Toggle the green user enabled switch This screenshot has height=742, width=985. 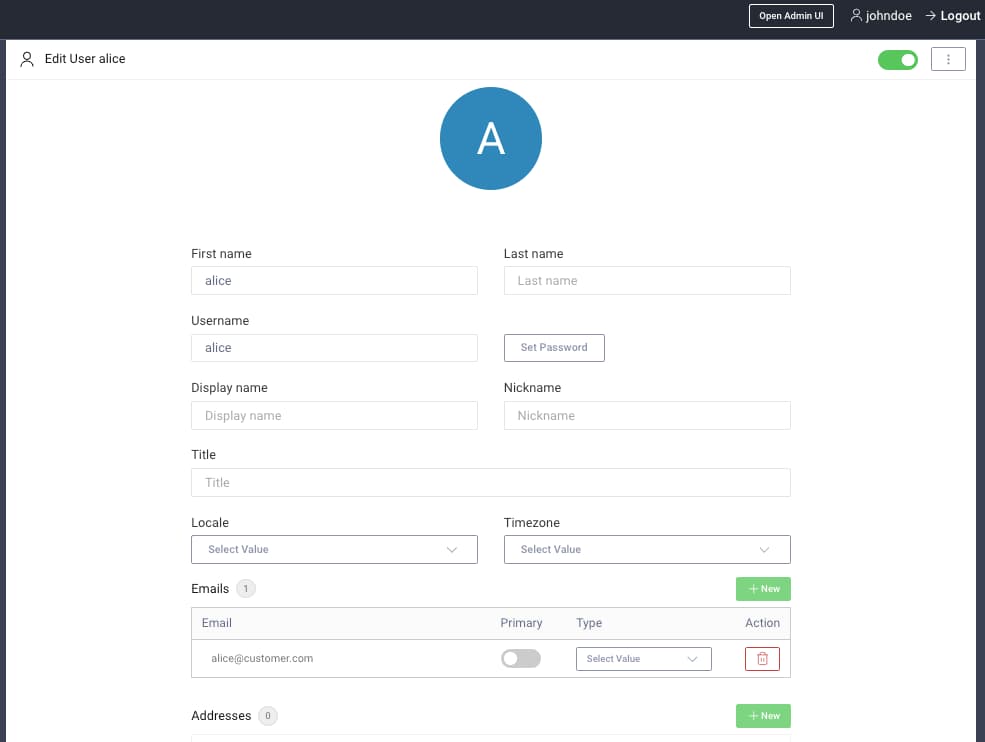click(x=897, y=60)
